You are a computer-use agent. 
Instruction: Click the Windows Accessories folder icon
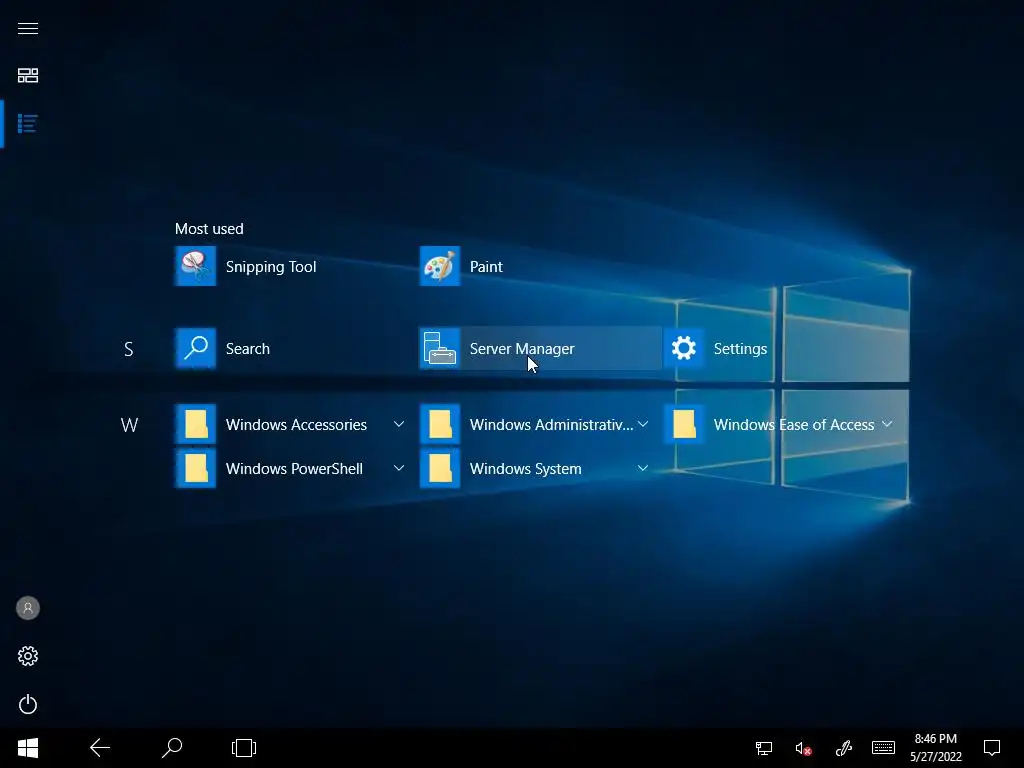click(x=195, y=424)
